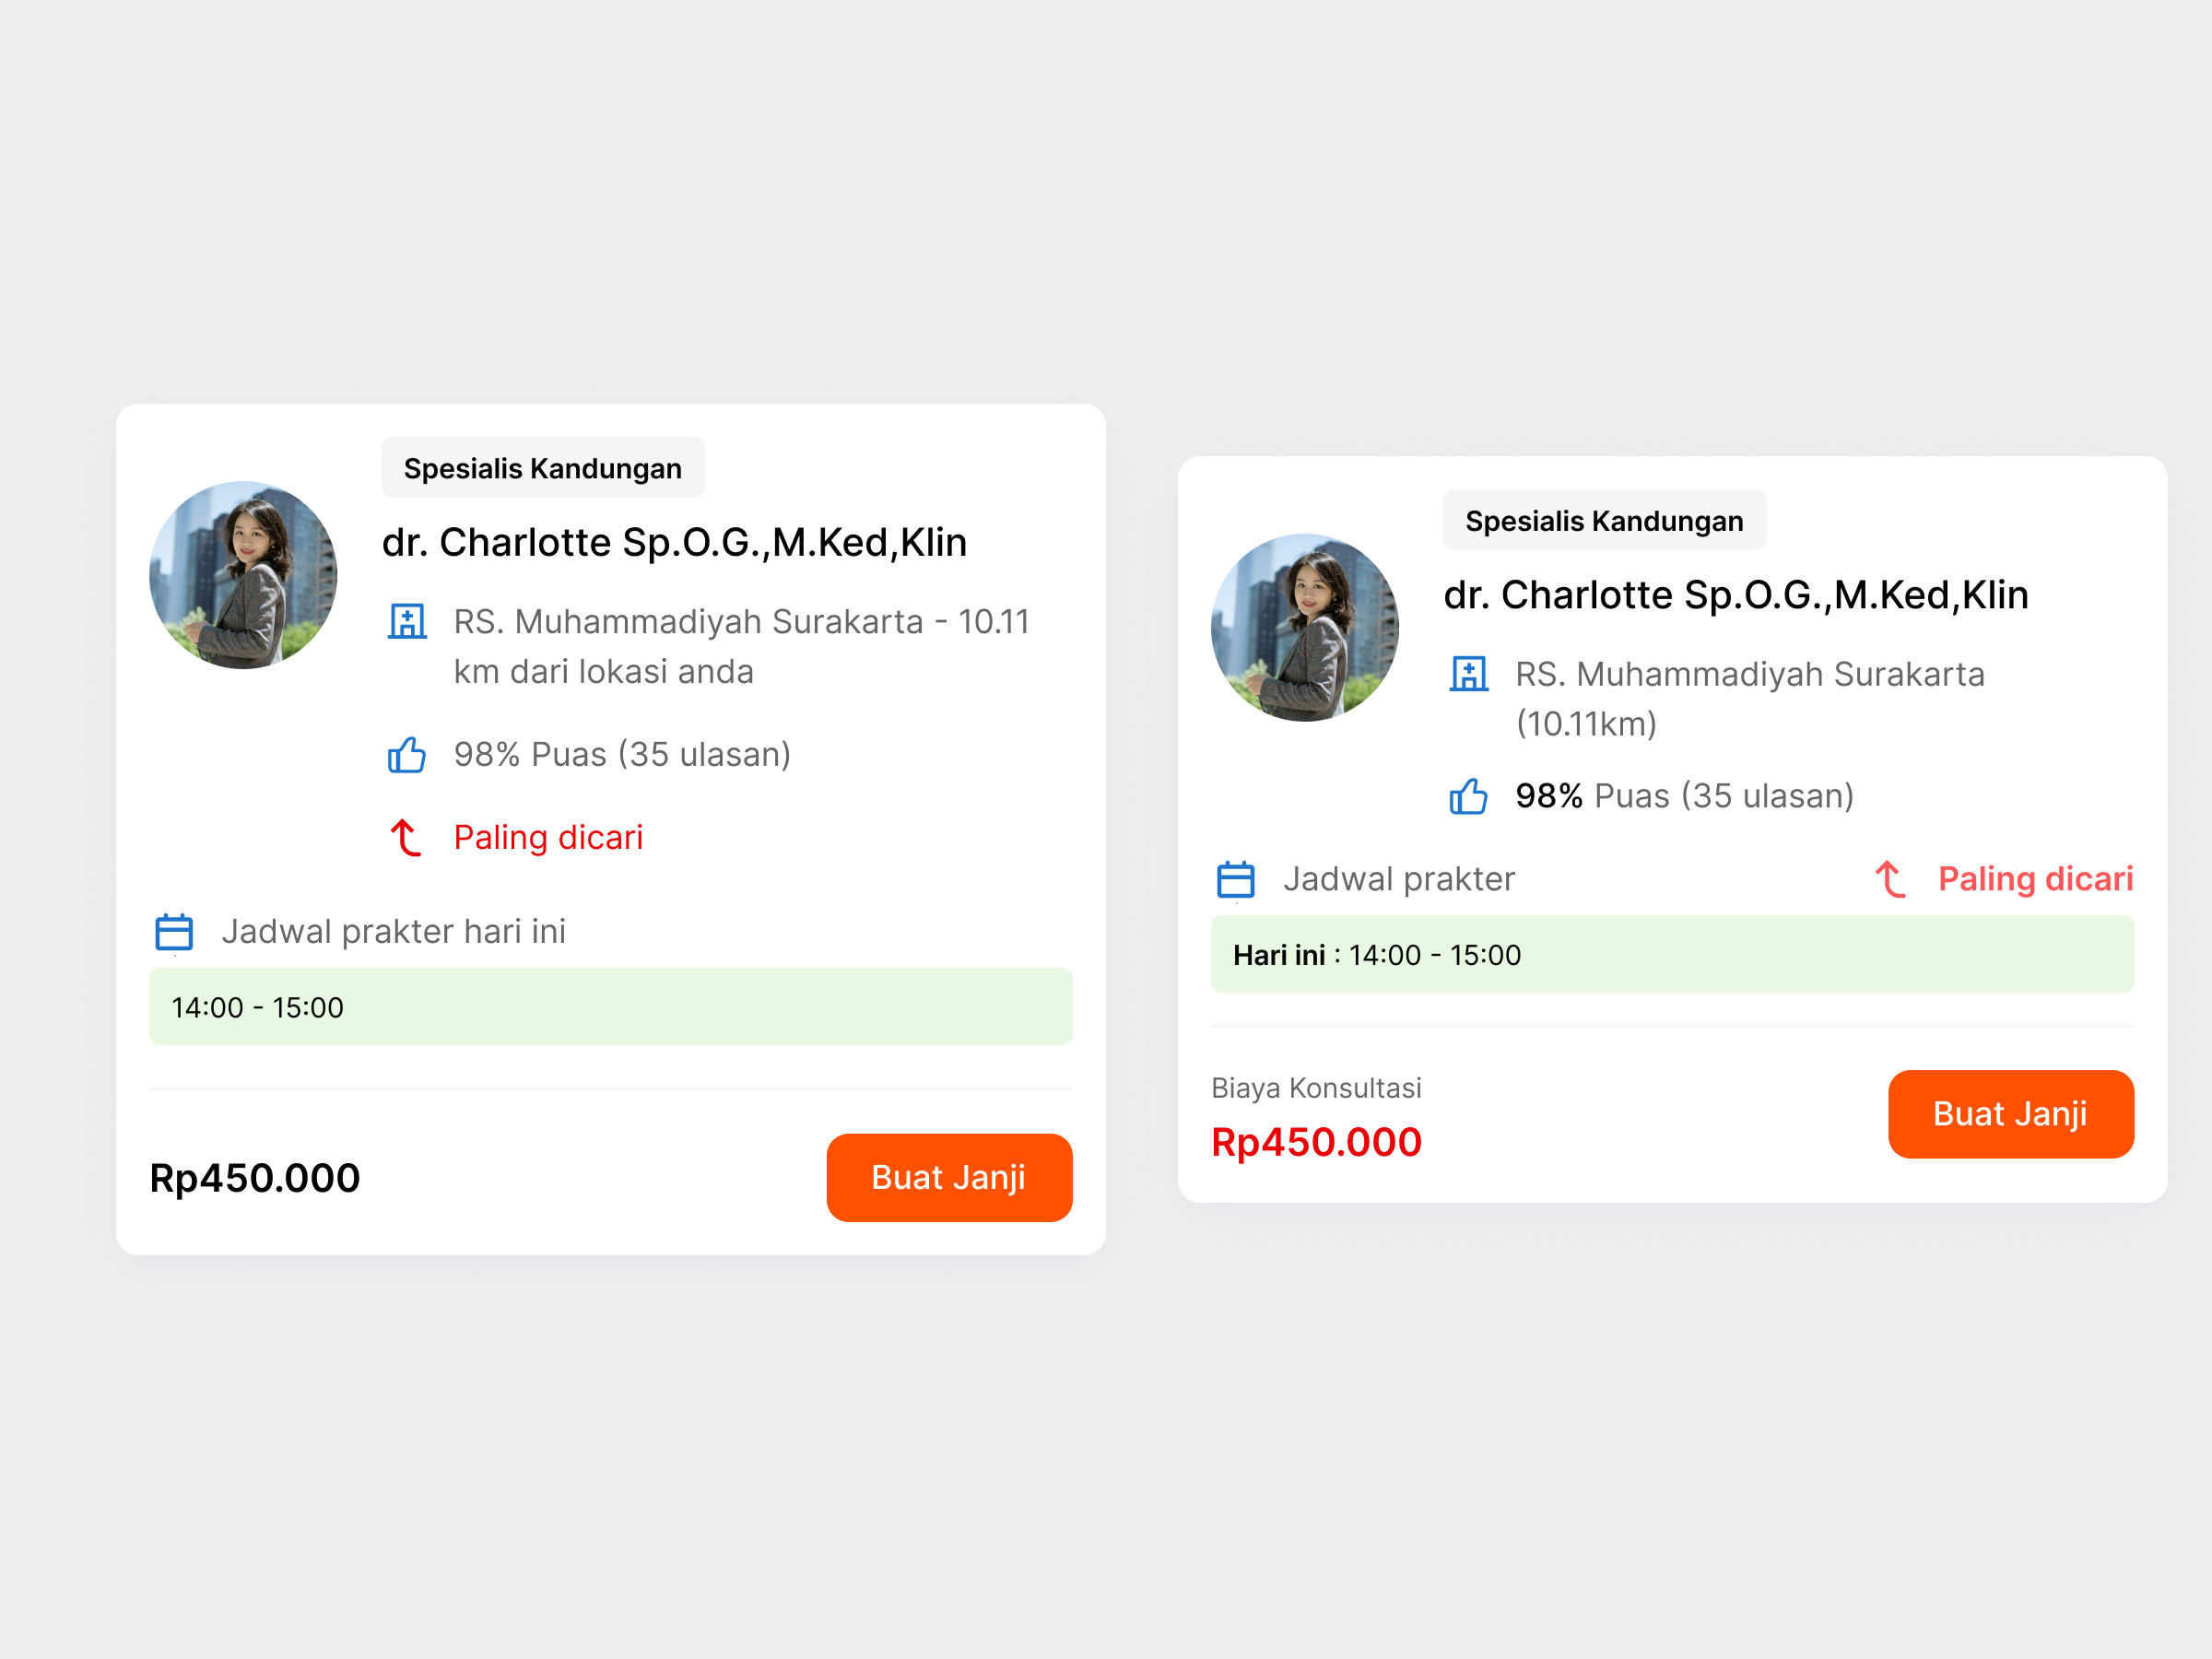Click hospital building icon in right card
2212x1659 pixels.
click(x=1468, y=675)
